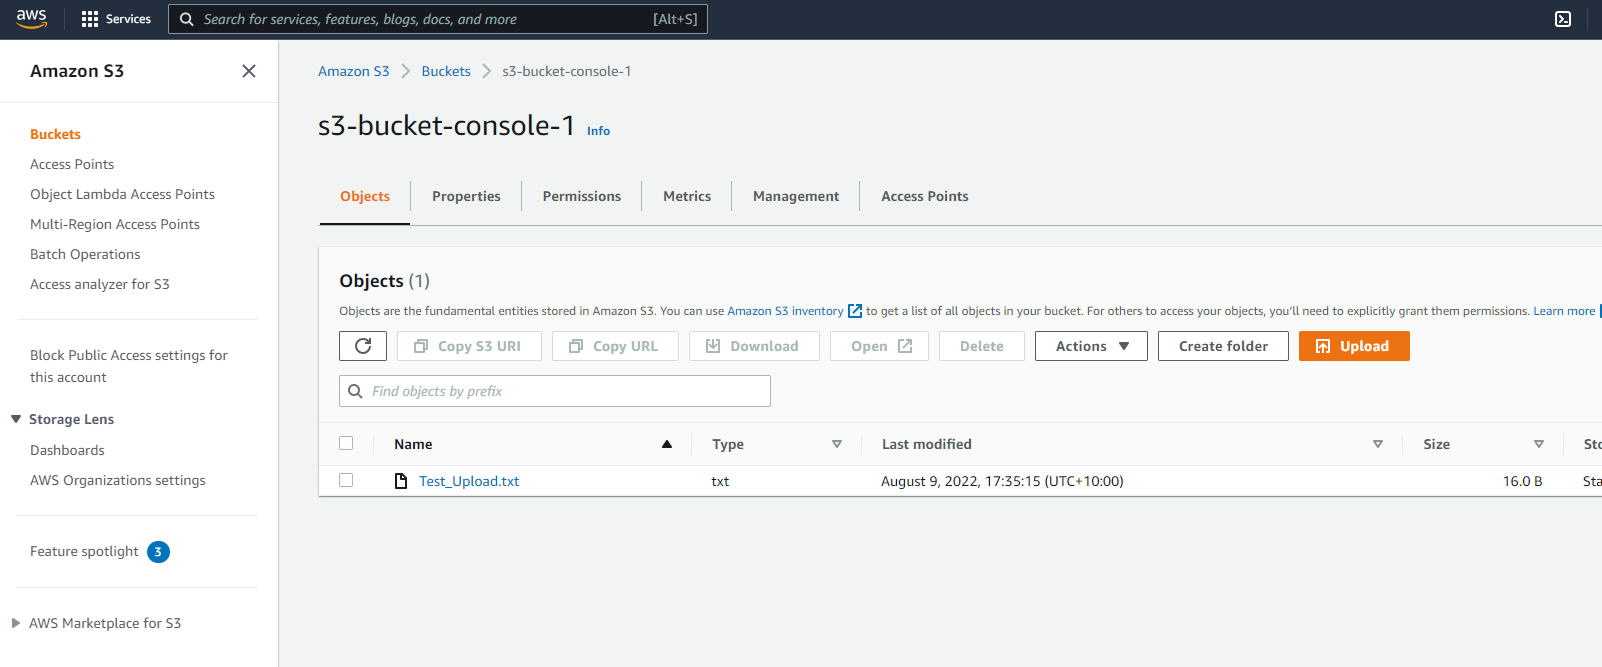
Task: Click the Copy S3 URI button
Action: 469,346
